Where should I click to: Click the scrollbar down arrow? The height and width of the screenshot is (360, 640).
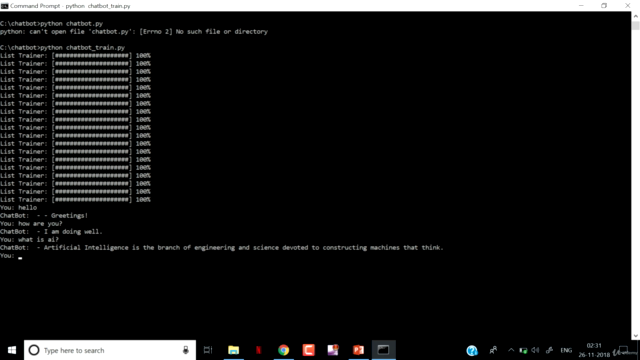636,336
